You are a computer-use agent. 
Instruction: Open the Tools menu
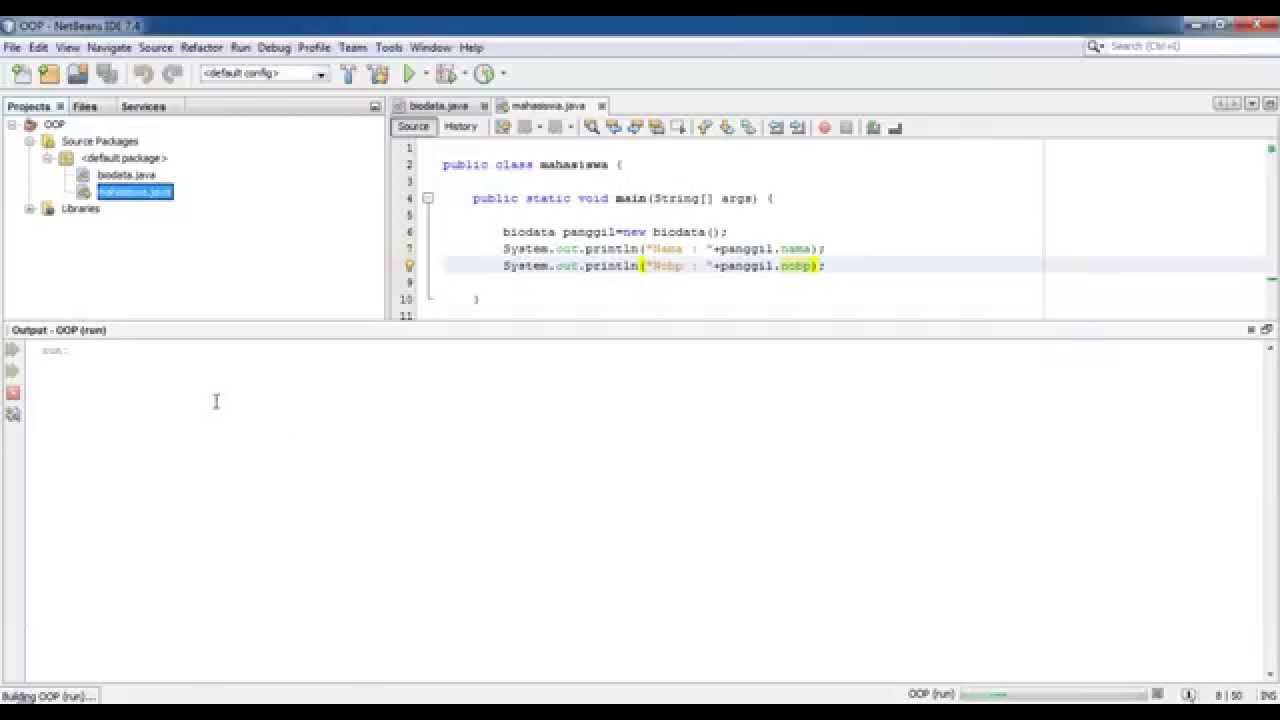pyautogui.click(x=389, y=47)
